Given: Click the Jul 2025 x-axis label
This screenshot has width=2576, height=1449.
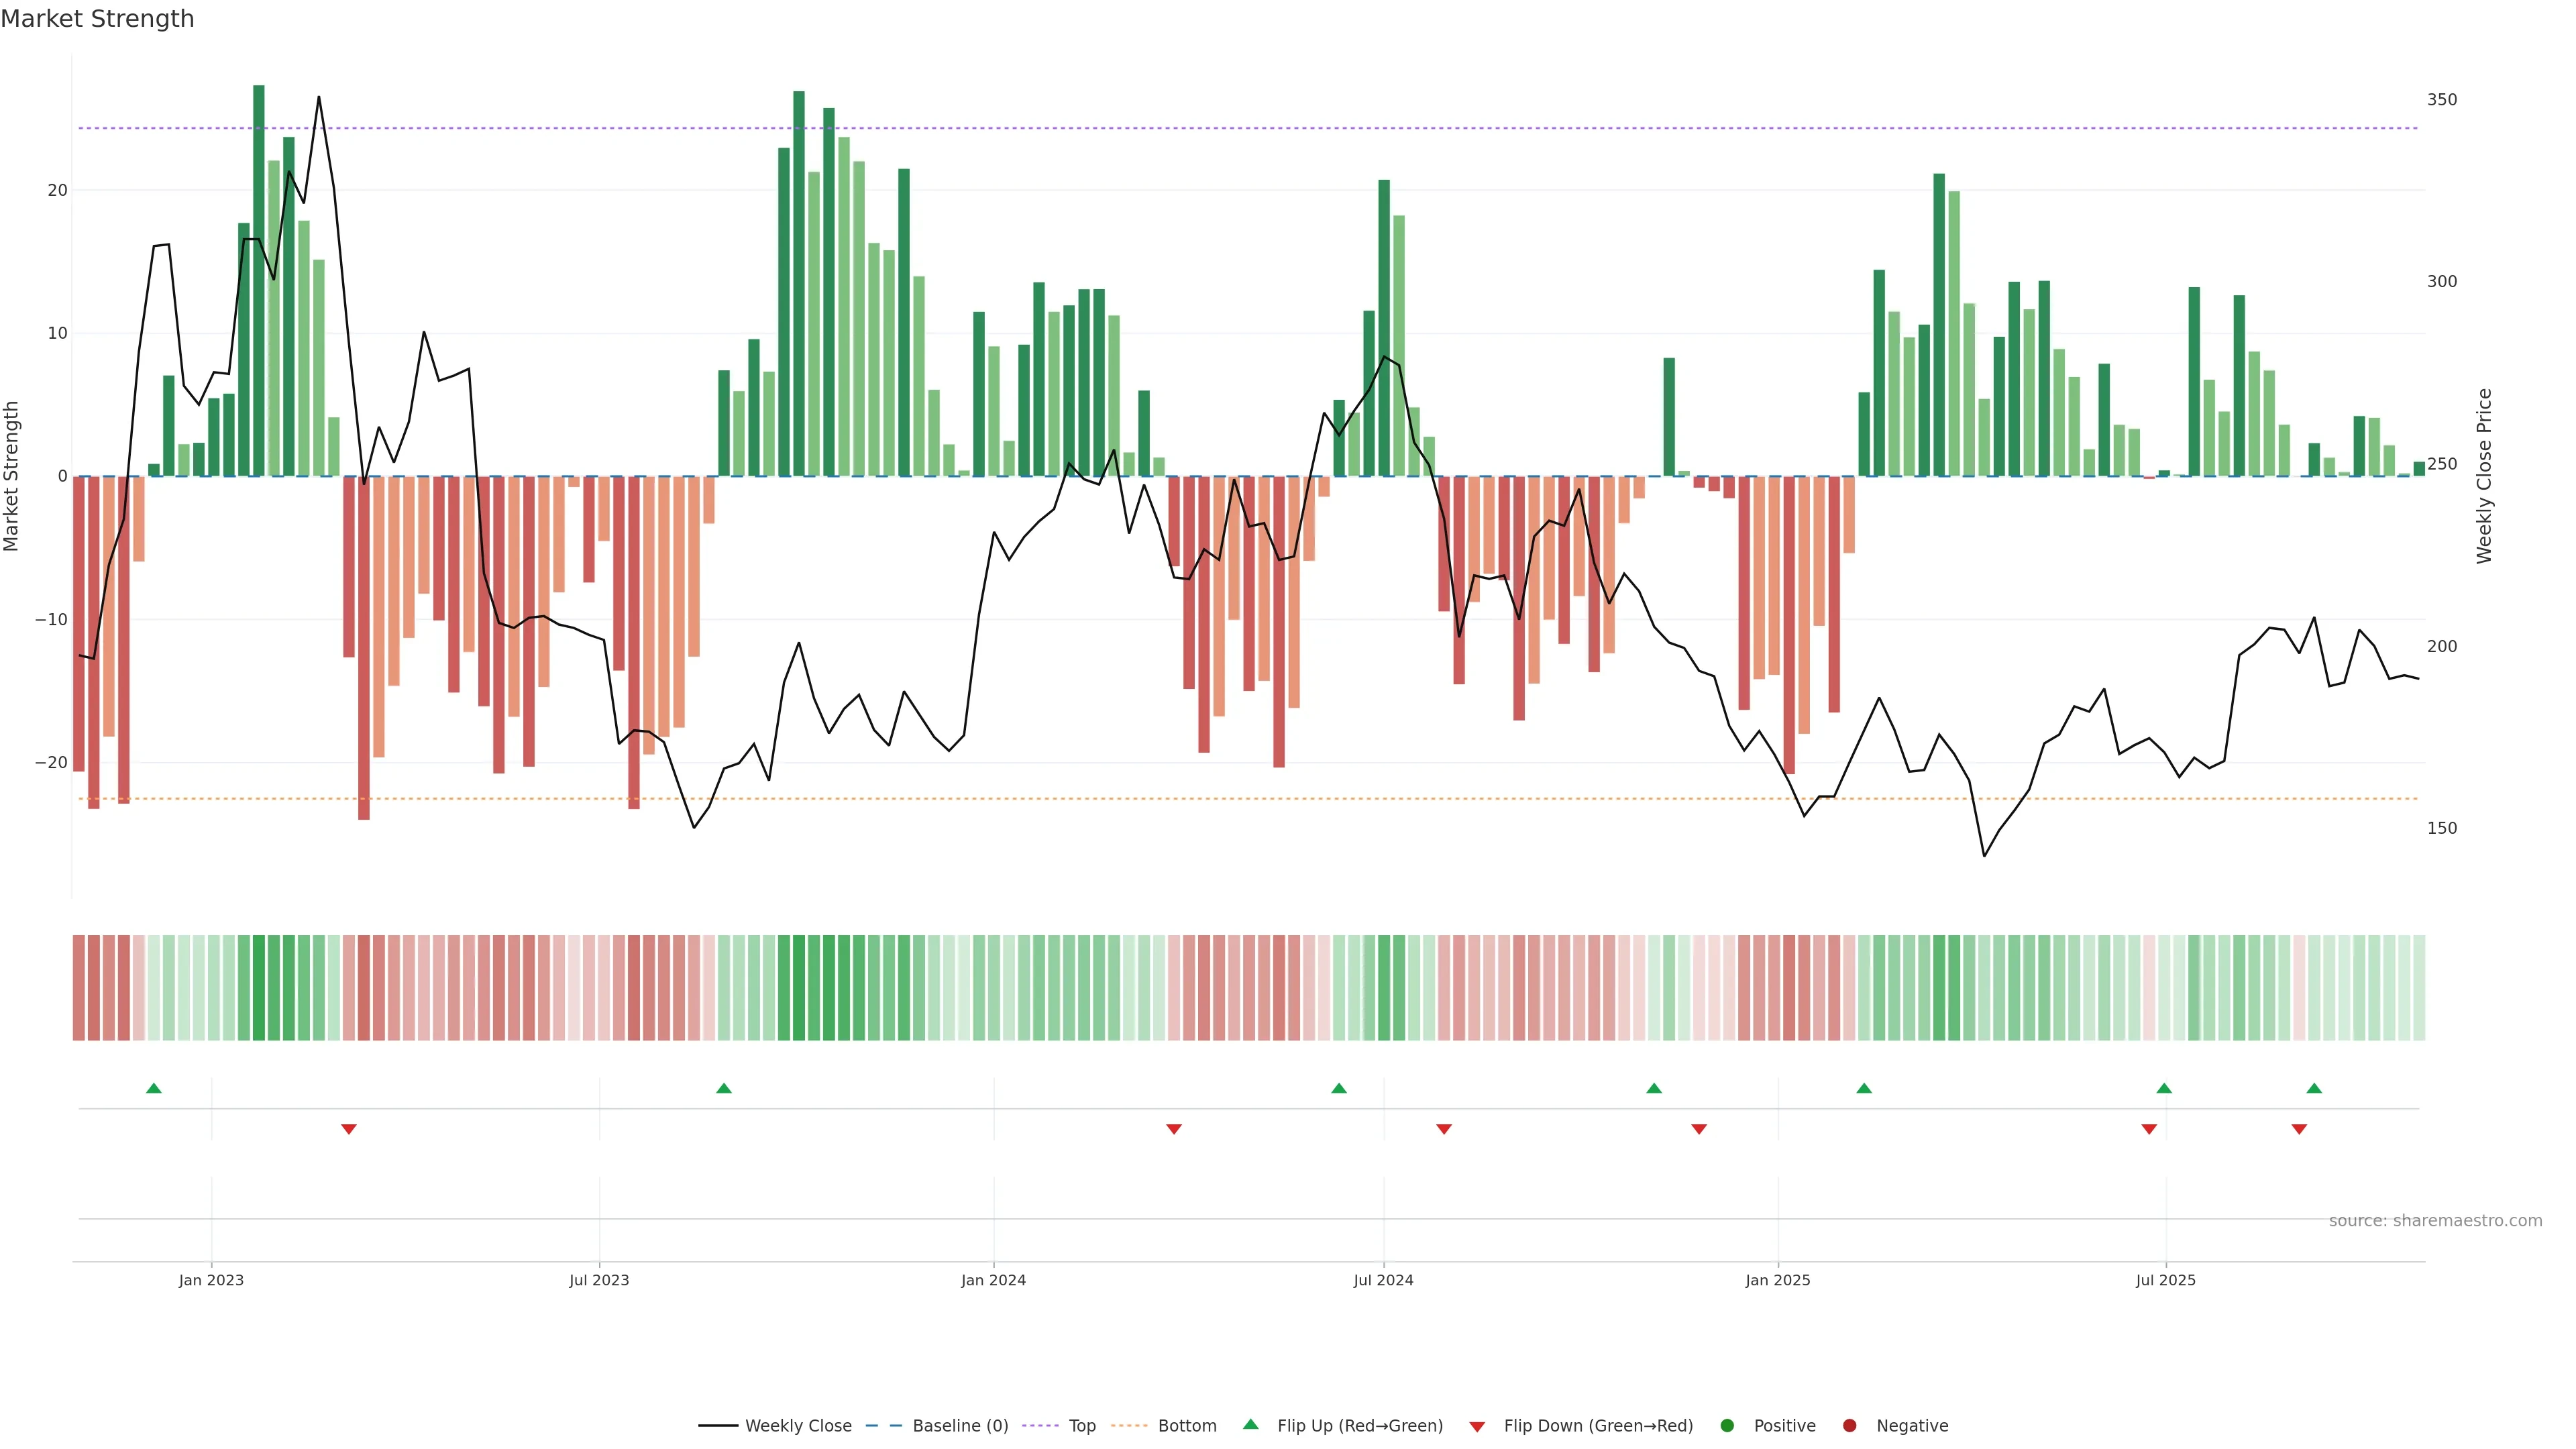Looking at the screenshot, I should tap(2166, 1280).
